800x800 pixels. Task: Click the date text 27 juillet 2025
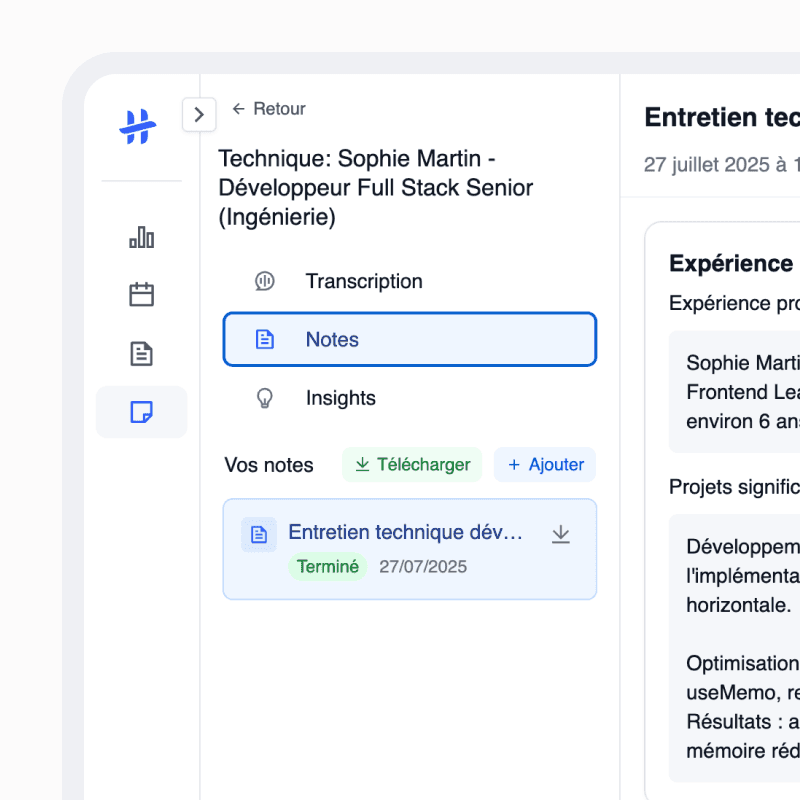click(x=721, y=165)
